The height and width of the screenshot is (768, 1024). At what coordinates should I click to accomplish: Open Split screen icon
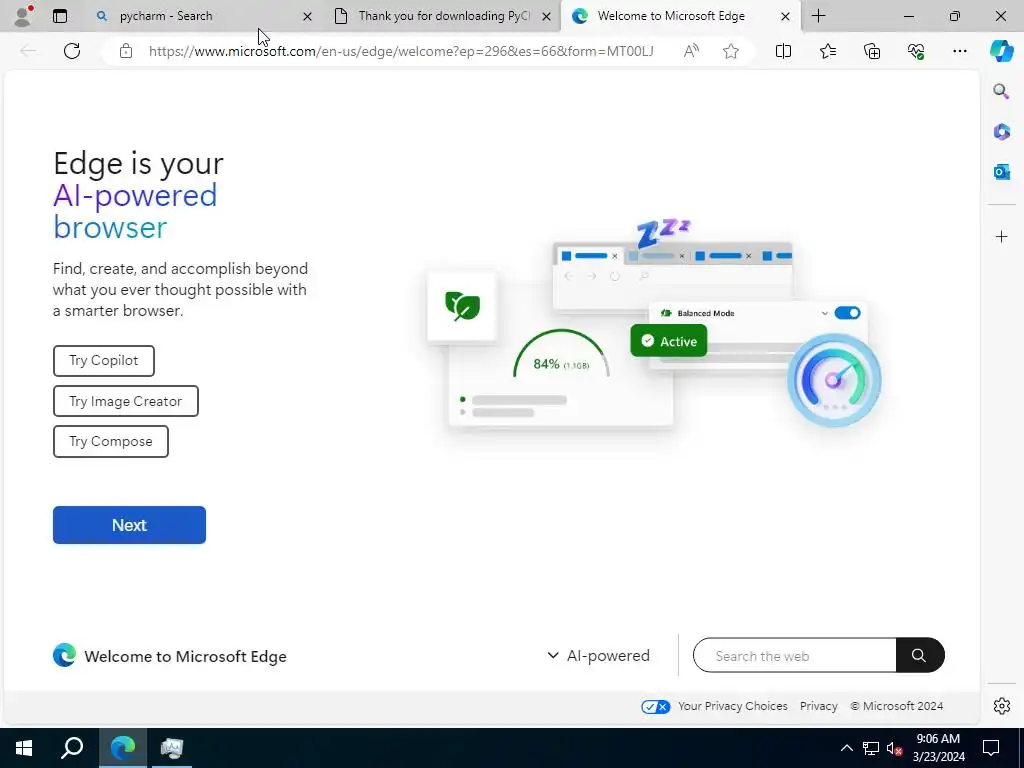[x=783, y=51]
